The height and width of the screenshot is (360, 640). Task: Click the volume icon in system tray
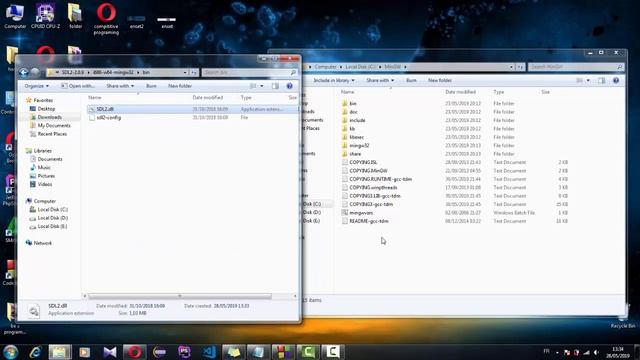click(x=596, y=352)
